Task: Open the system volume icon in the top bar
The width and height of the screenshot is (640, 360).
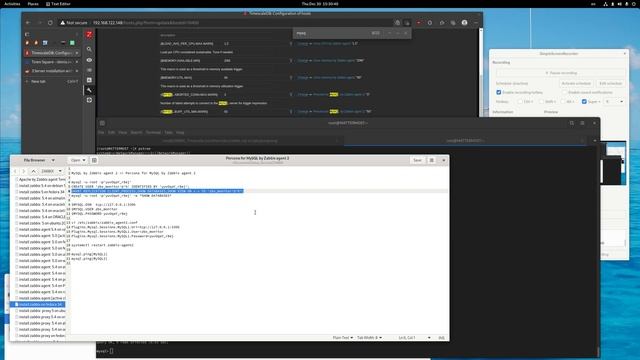Action: click(620, 4)
